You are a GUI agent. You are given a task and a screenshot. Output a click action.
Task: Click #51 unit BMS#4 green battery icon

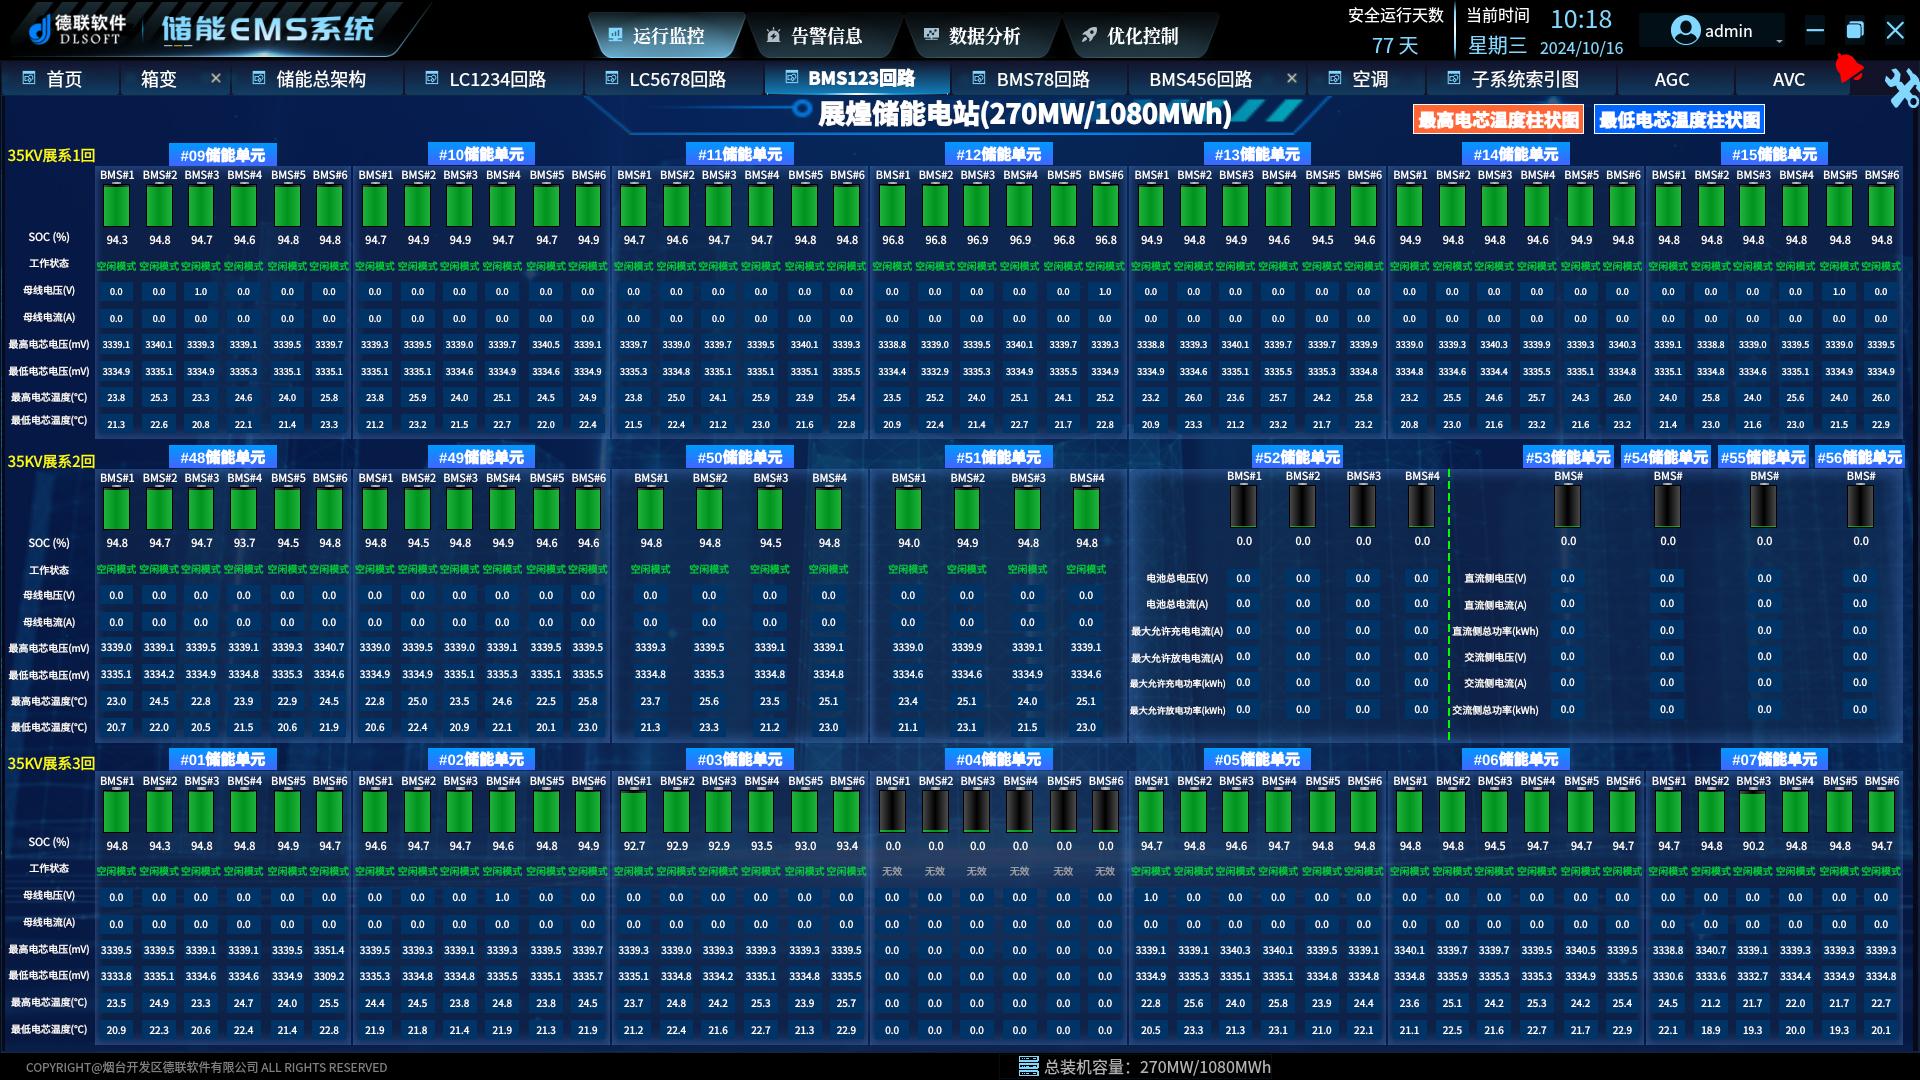[x=1086, y=509]
